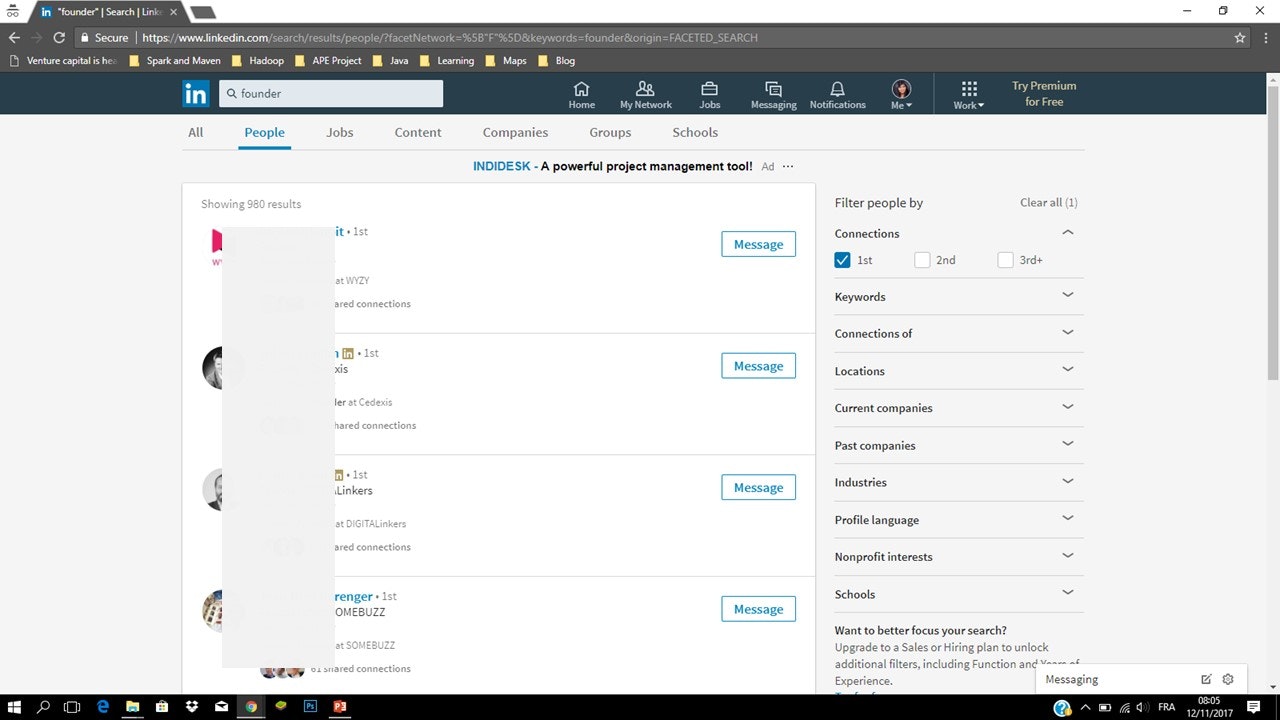This screenshot has height=720, width=1280.
Task: Click the search field containing 'founder'
Action: click(x=330, y=92)
